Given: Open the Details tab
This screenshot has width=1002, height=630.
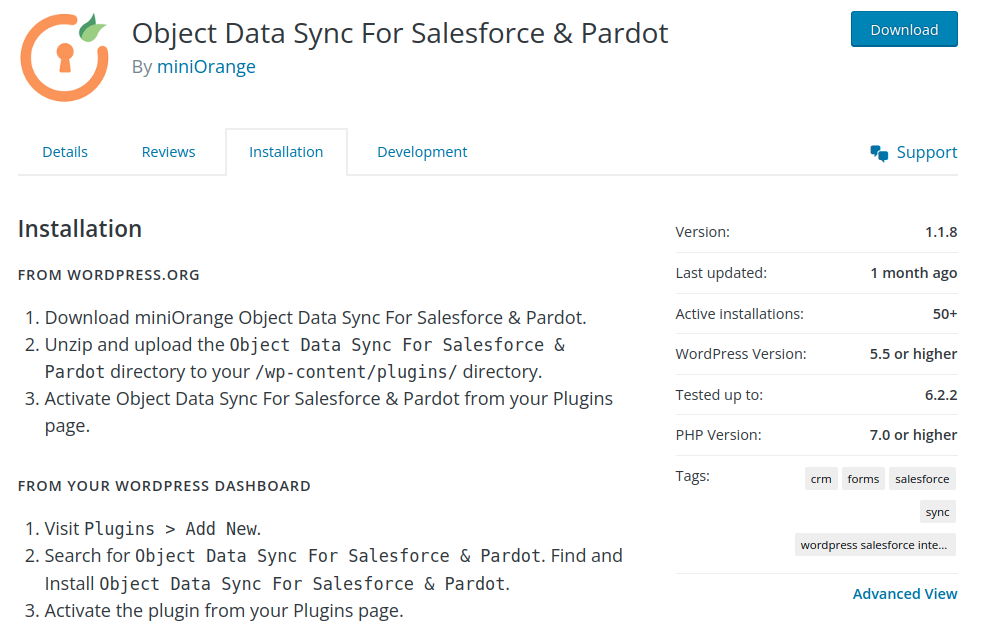Looking at the screenshot, I should 65,151.
